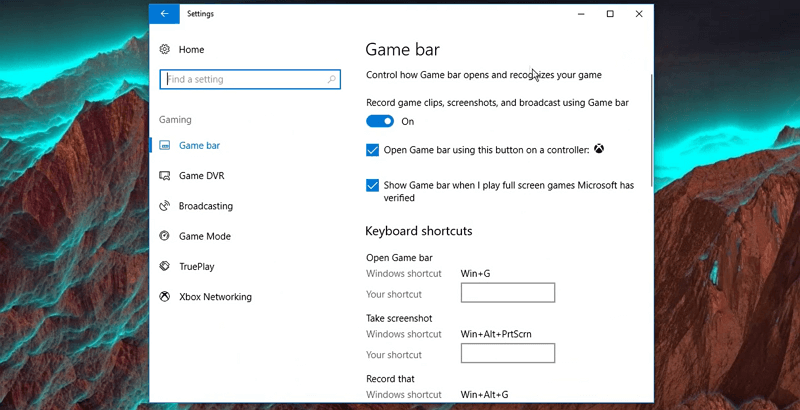The height and width of the screenshot is (410, 800).
Task: Click the settings page vertical scrollbar
Action: [651, 130]
